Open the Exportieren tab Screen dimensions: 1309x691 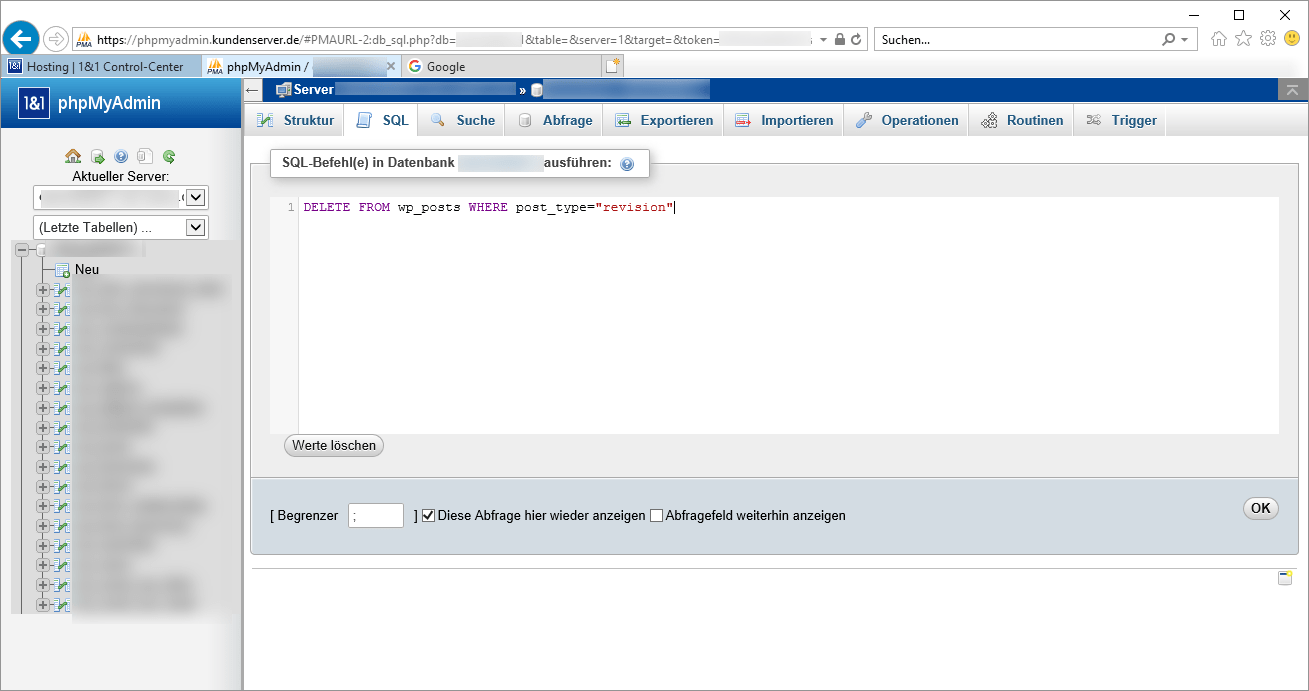point(664,120)
